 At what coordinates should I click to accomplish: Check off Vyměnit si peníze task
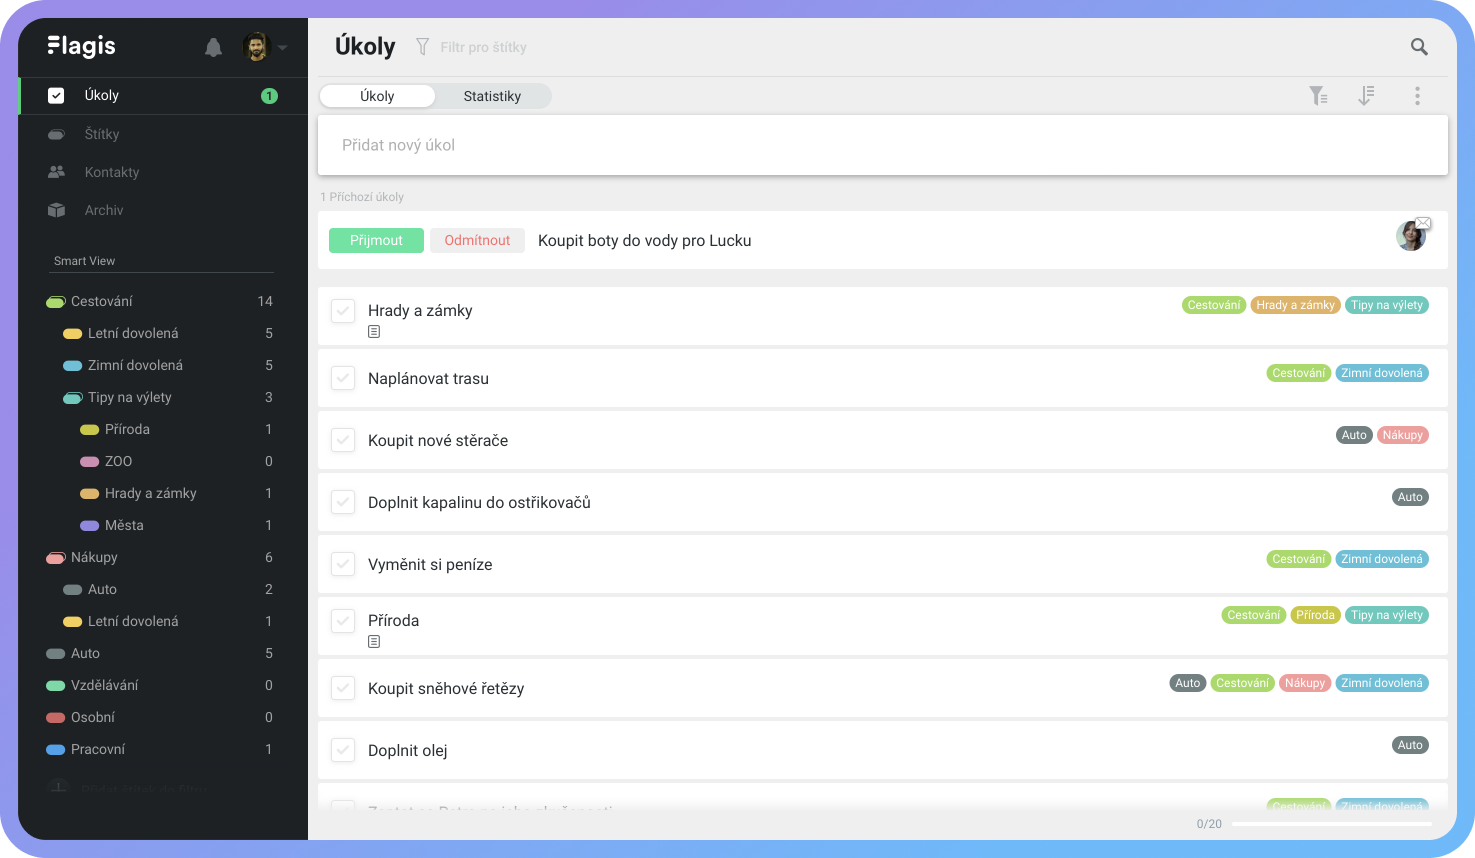click(343, 564)
